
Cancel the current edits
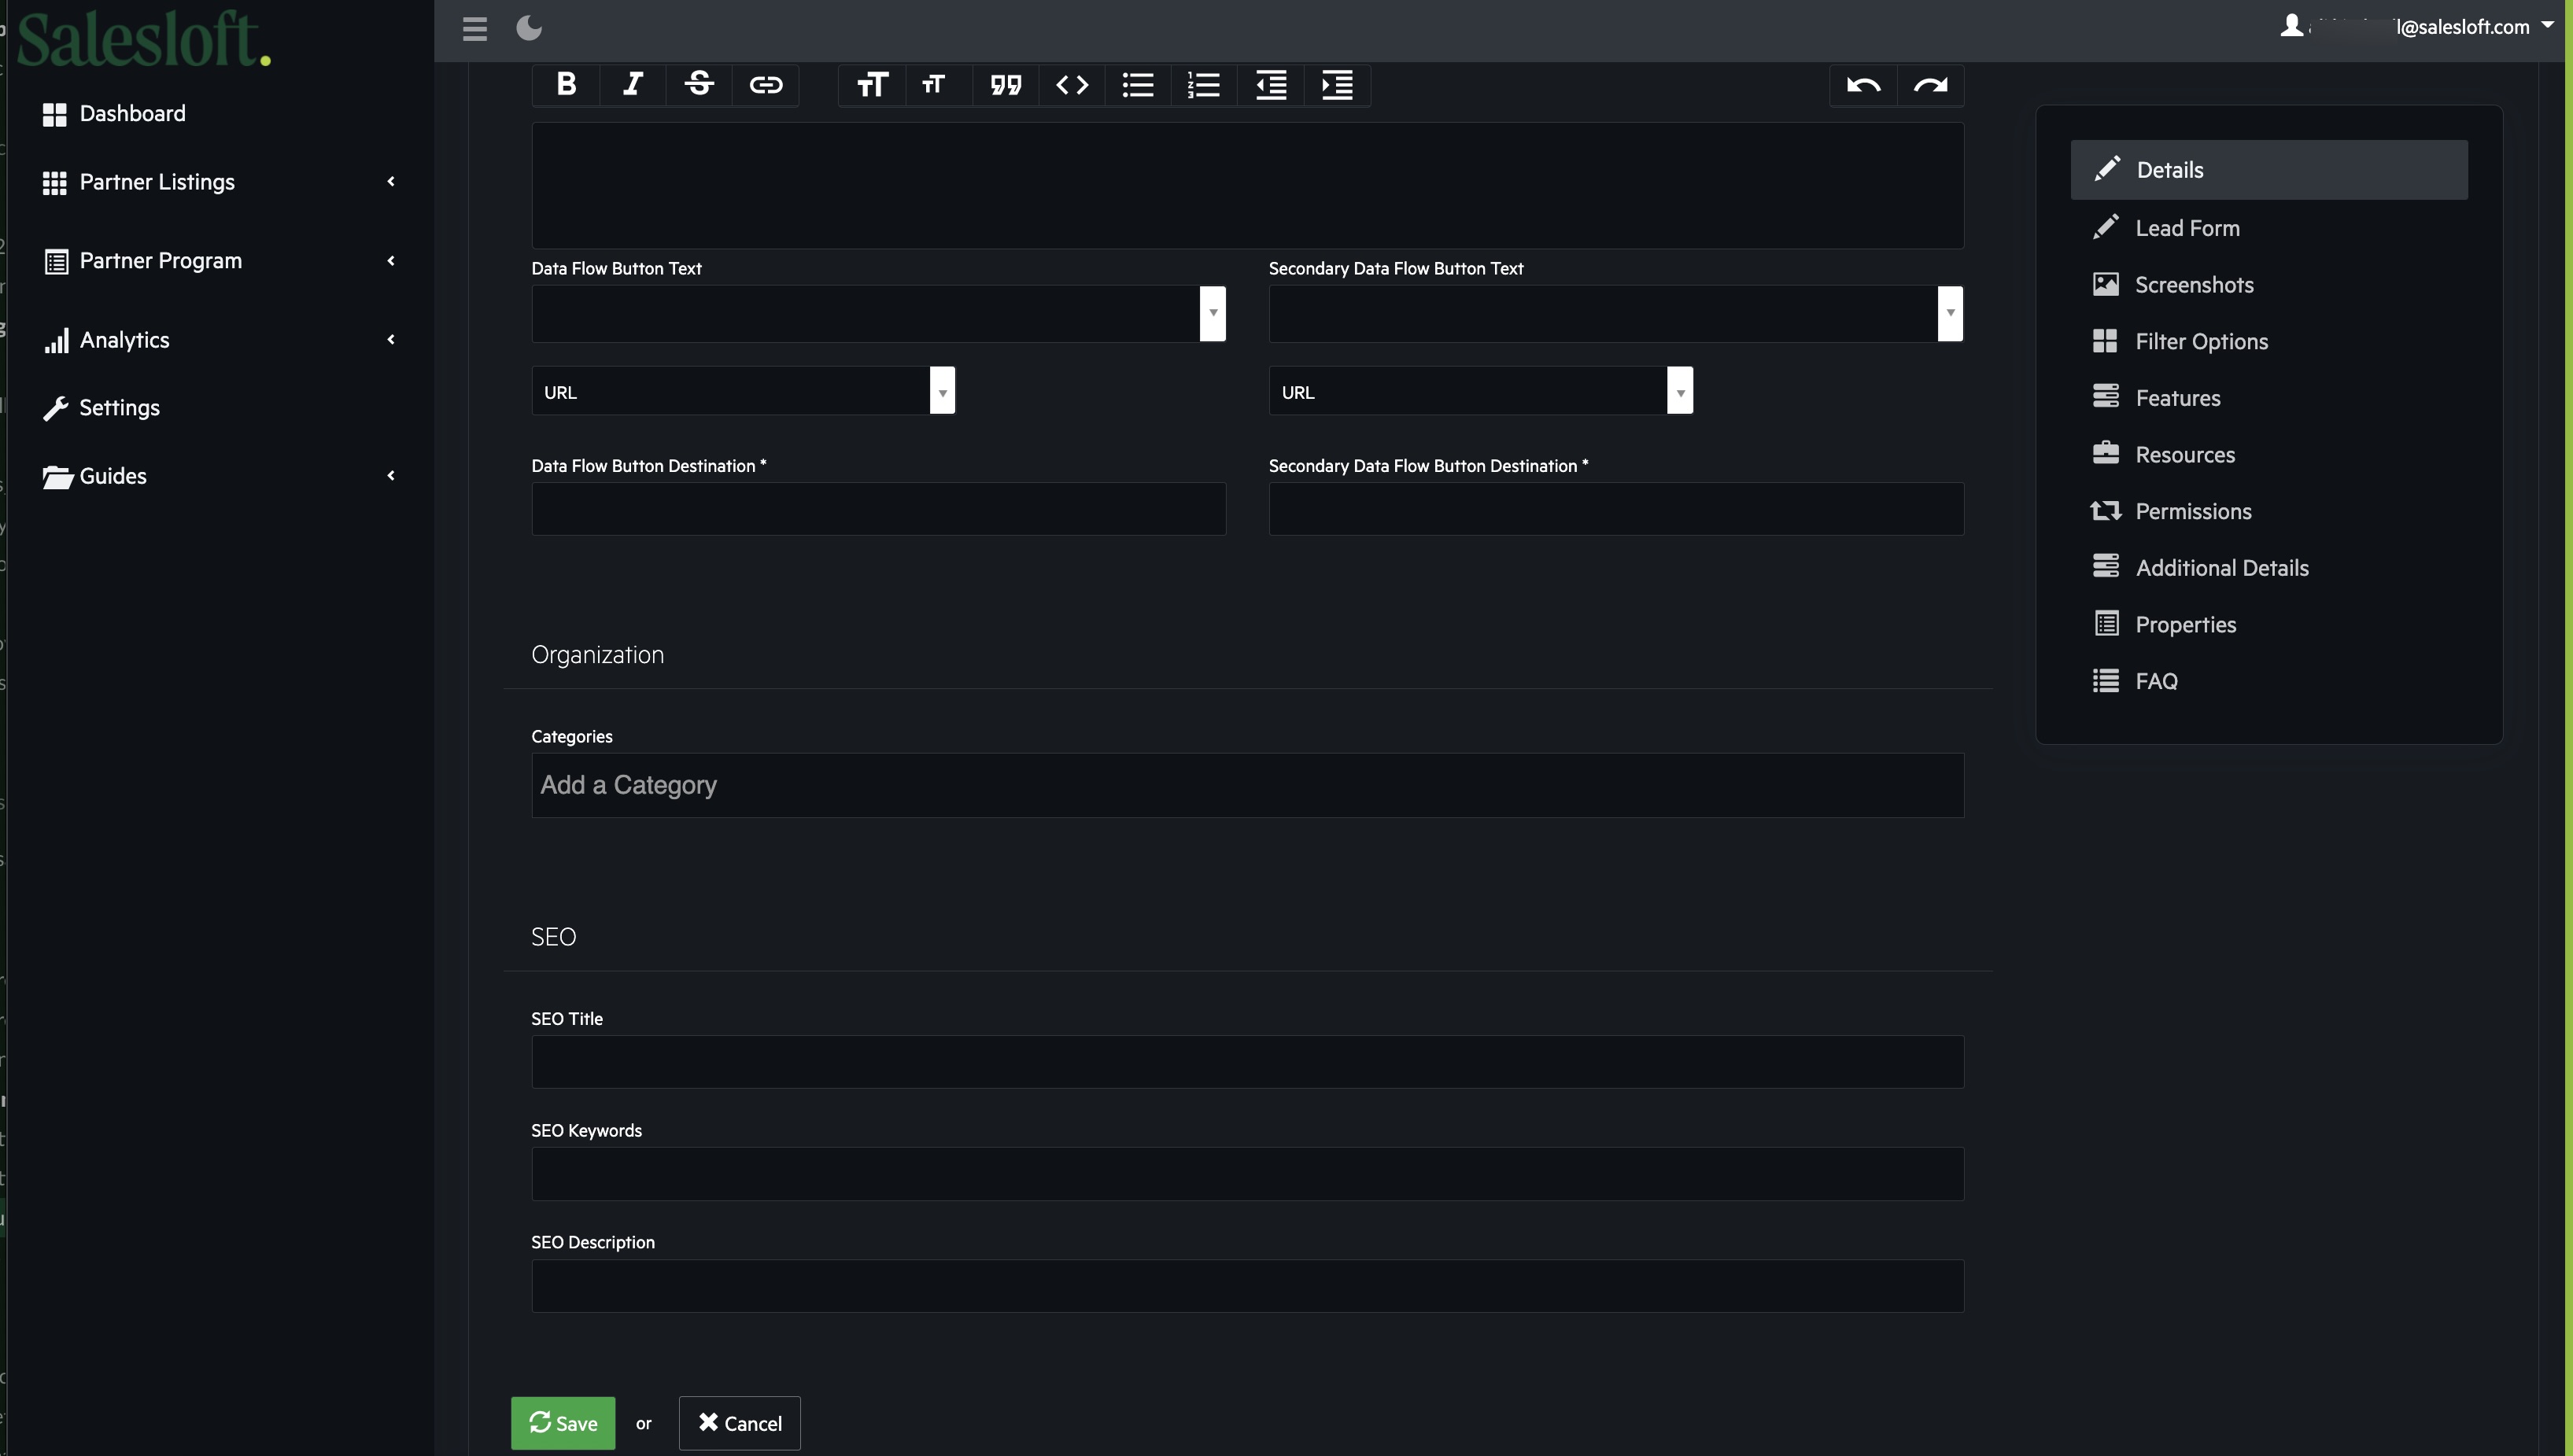[739, 1422]
